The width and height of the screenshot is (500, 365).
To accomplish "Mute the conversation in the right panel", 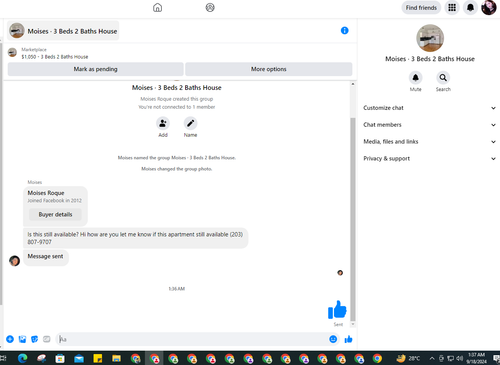I will (x=415, y=78).
